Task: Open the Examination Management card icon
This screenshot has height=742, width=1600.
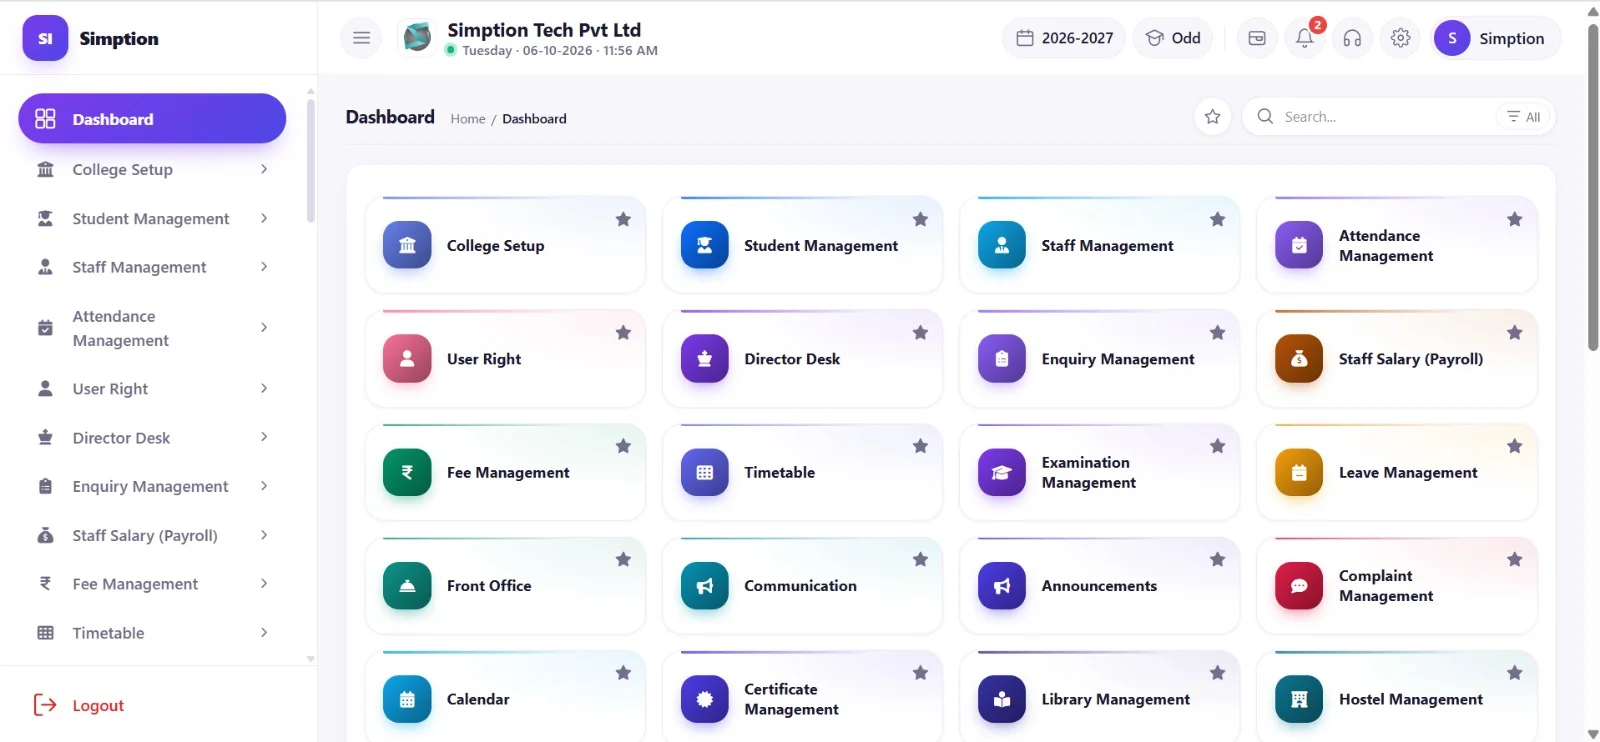Action: [1002, 472]
